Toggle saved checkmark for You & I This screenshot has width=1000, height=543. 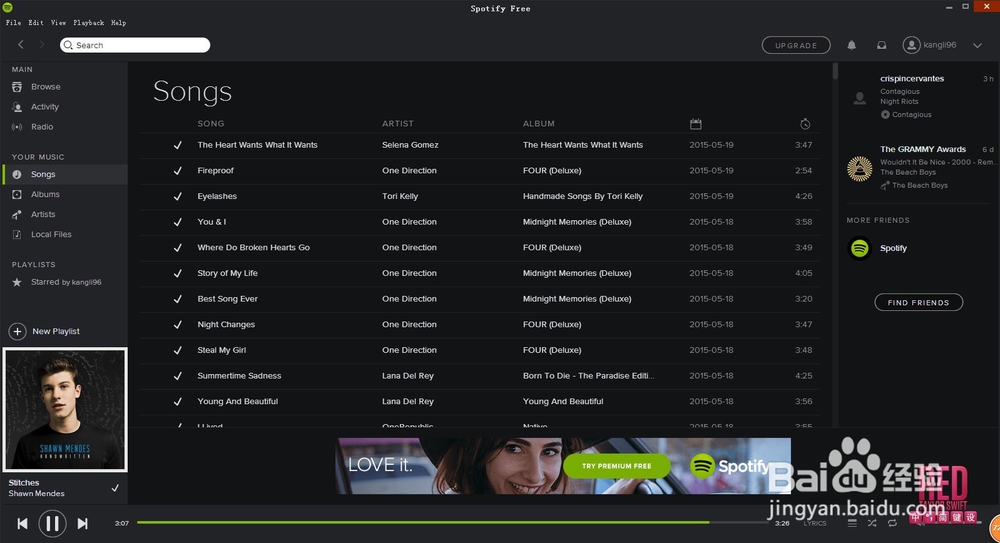point(177,222)
